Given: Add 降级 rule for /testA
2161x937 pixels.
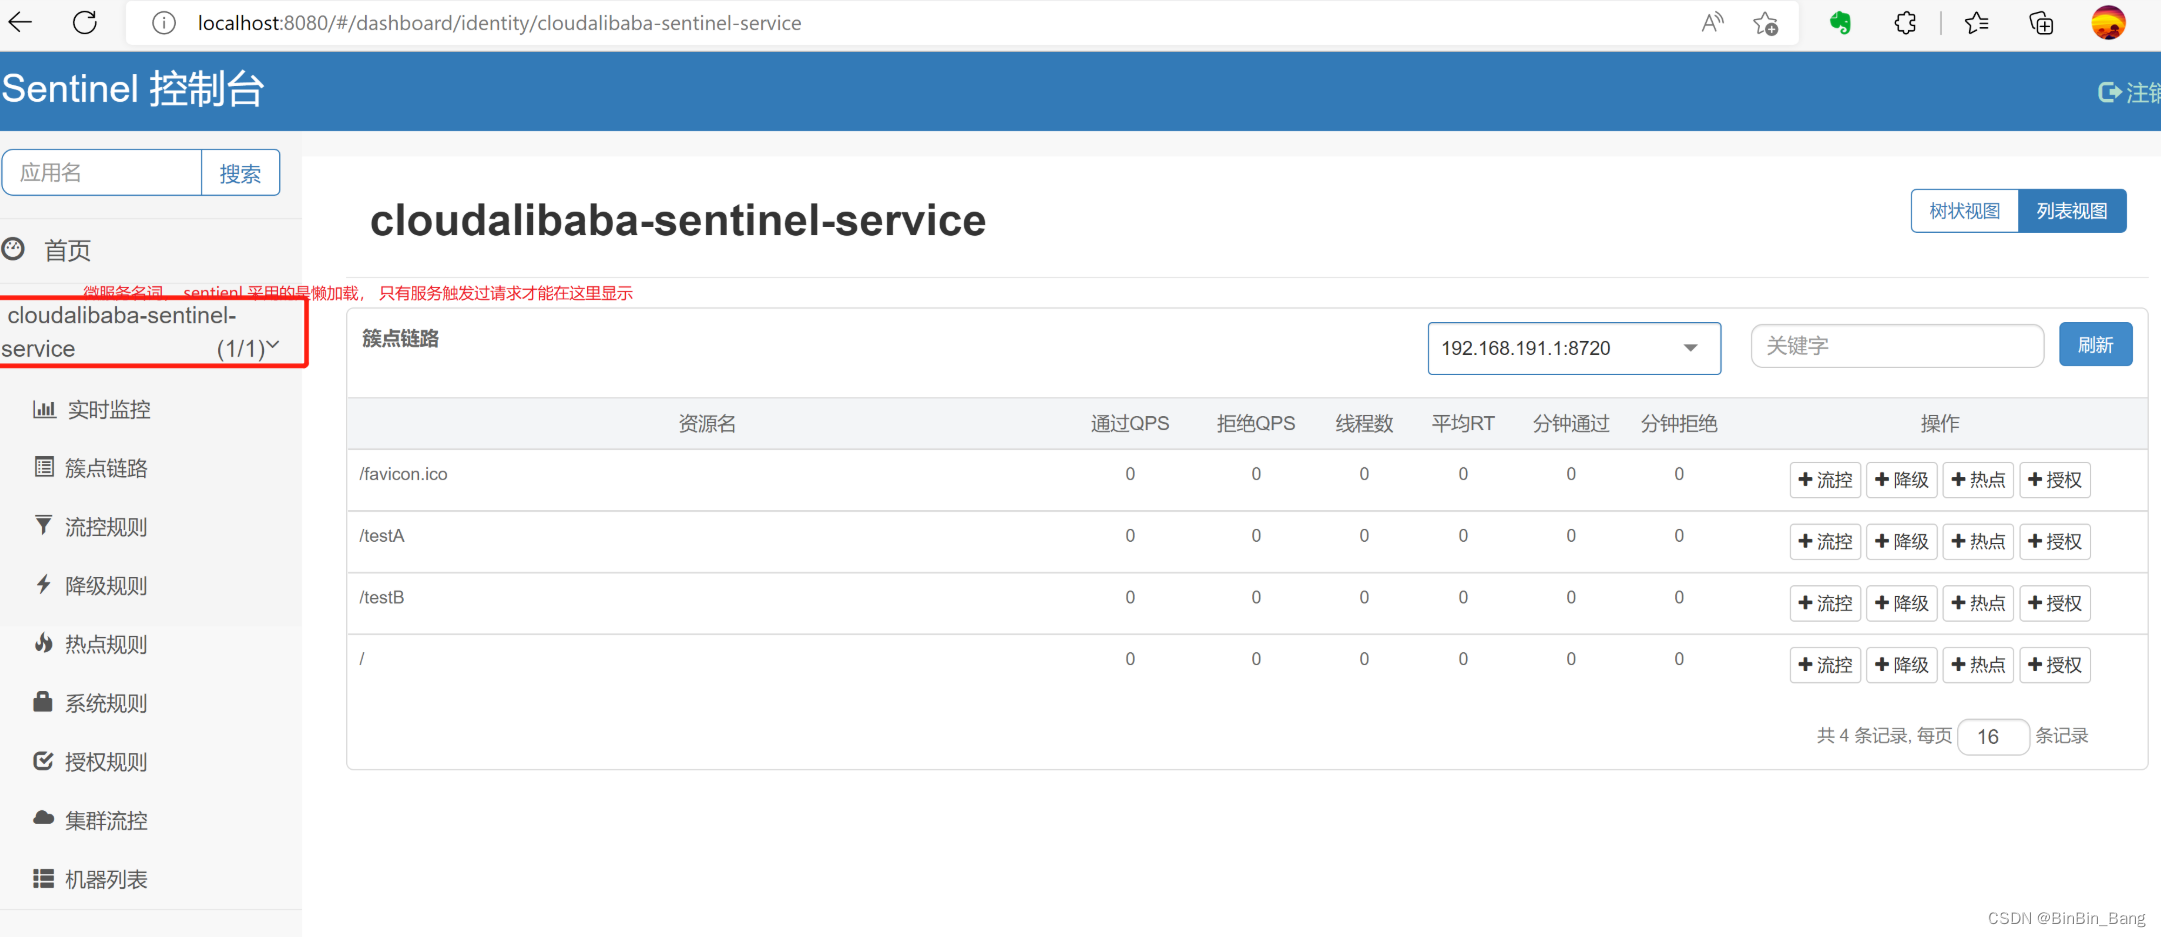Looking at the screenshot, I should coord(1902,542).
